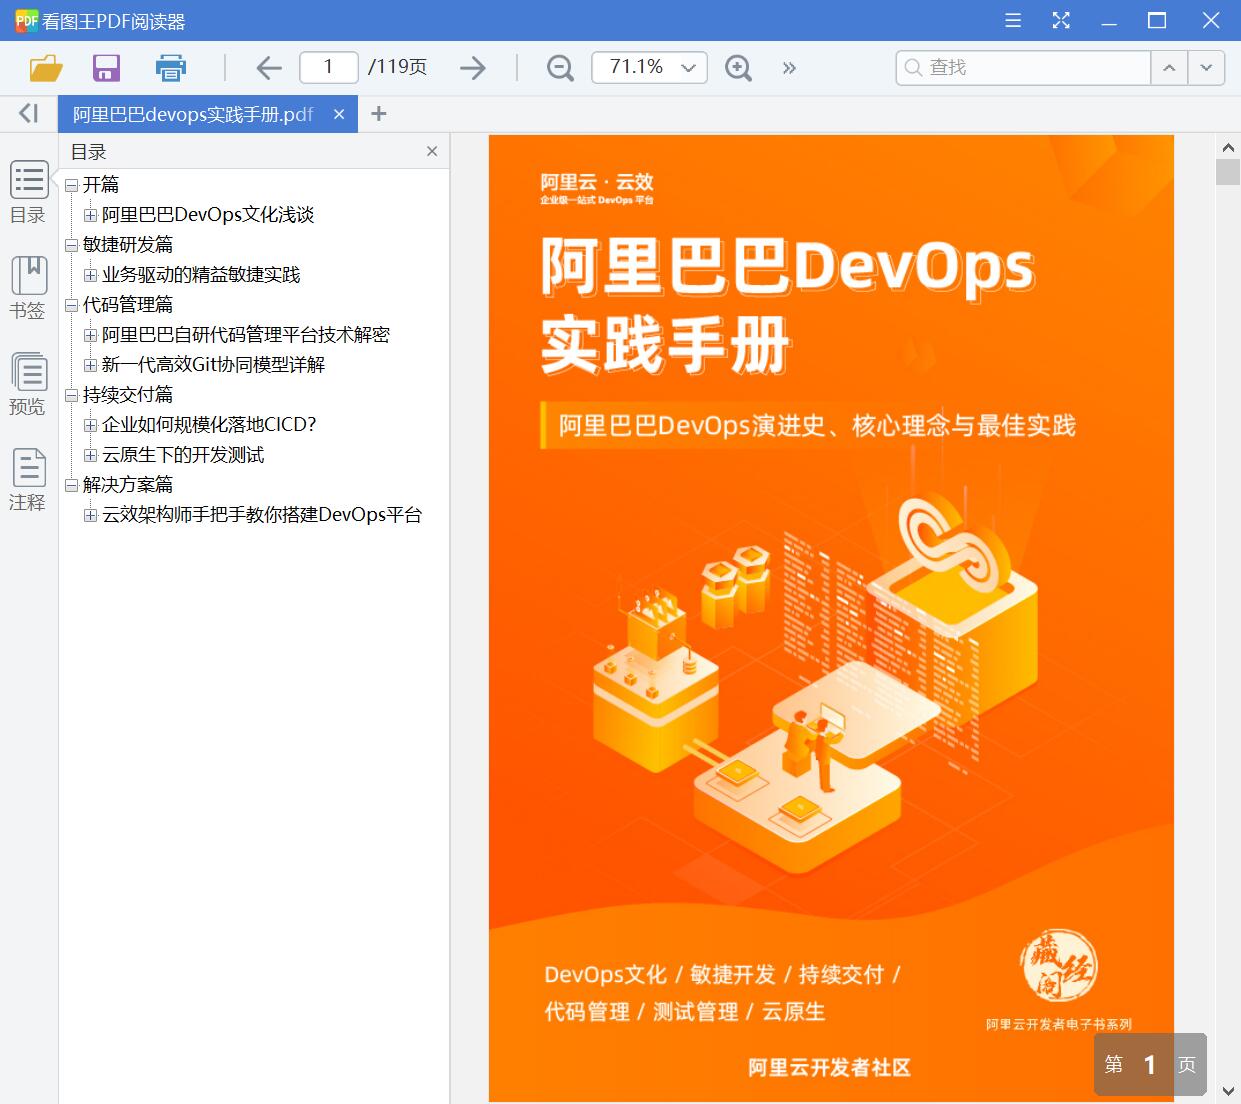The image size is (1241, 1104).
Task: Jump to 代码管理篇 chapter
Action: pyautogui.click(x=128, y=304)
